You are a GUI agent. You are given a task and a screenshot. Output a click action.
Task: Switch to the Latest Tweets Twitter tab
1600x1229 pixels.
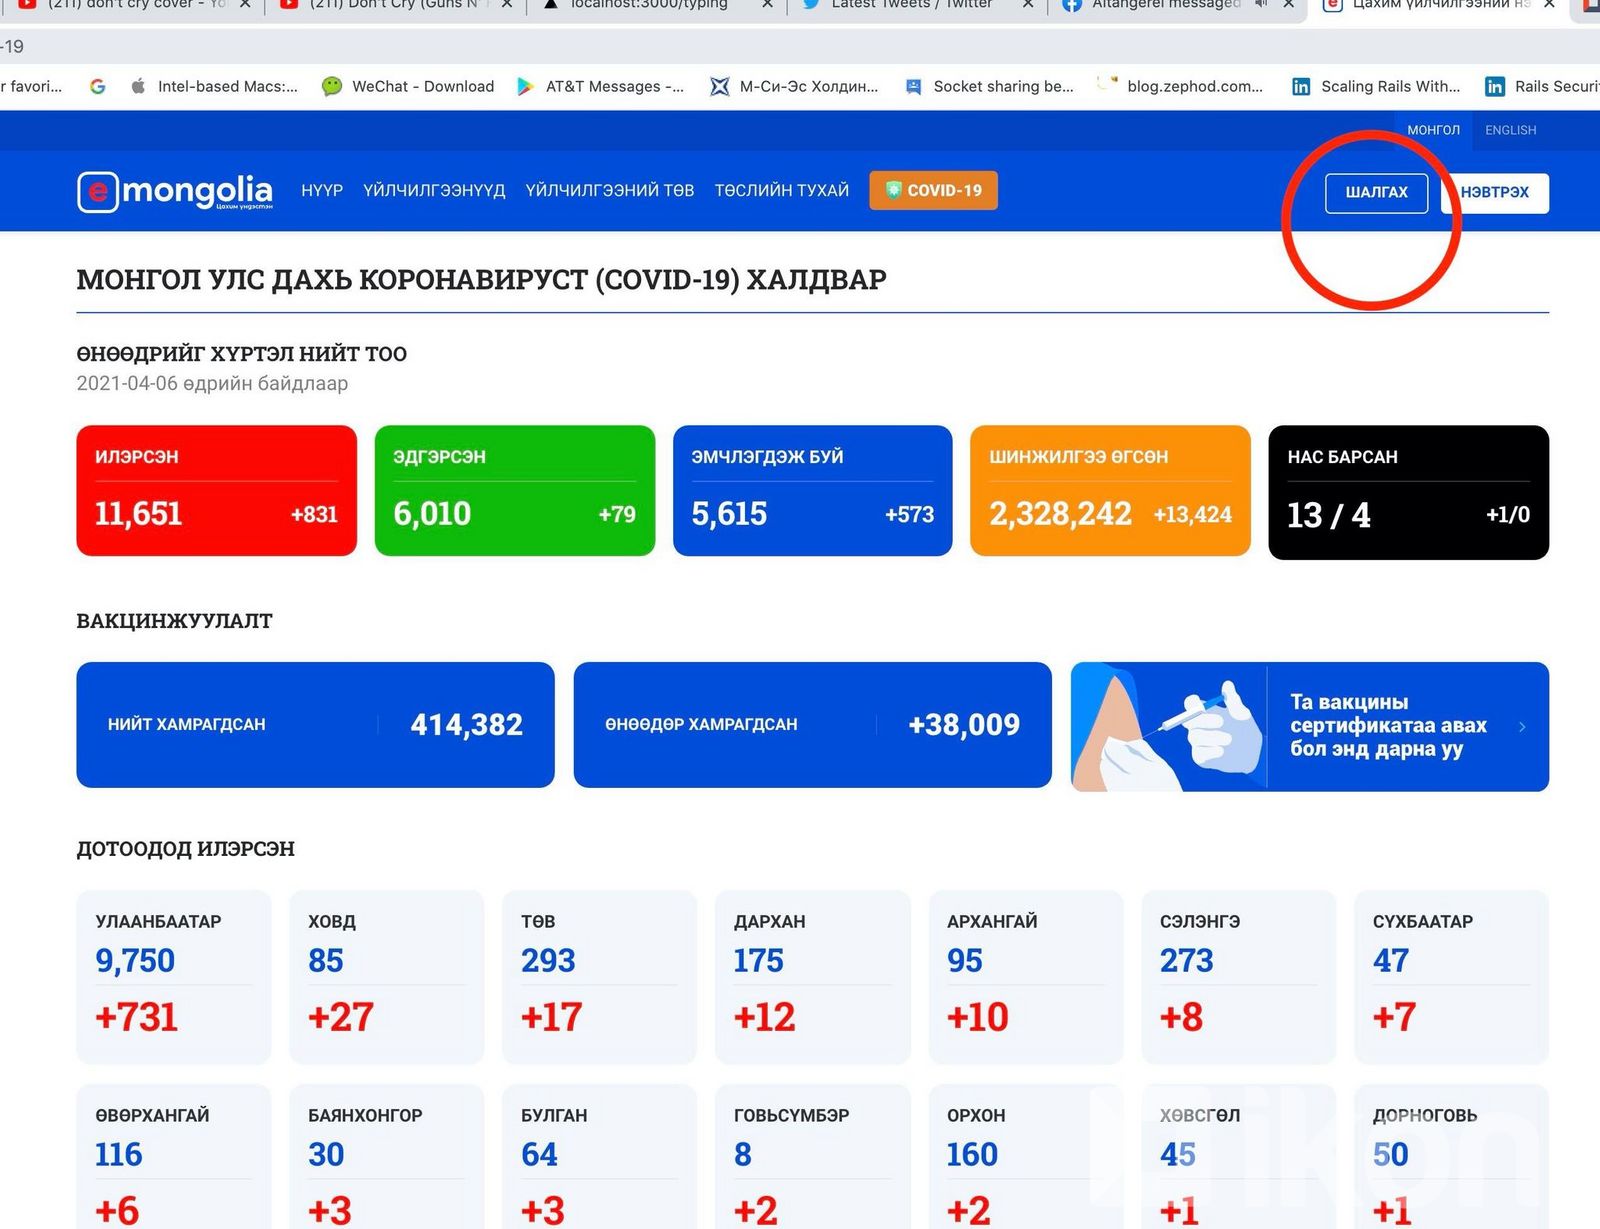point(910,5)
